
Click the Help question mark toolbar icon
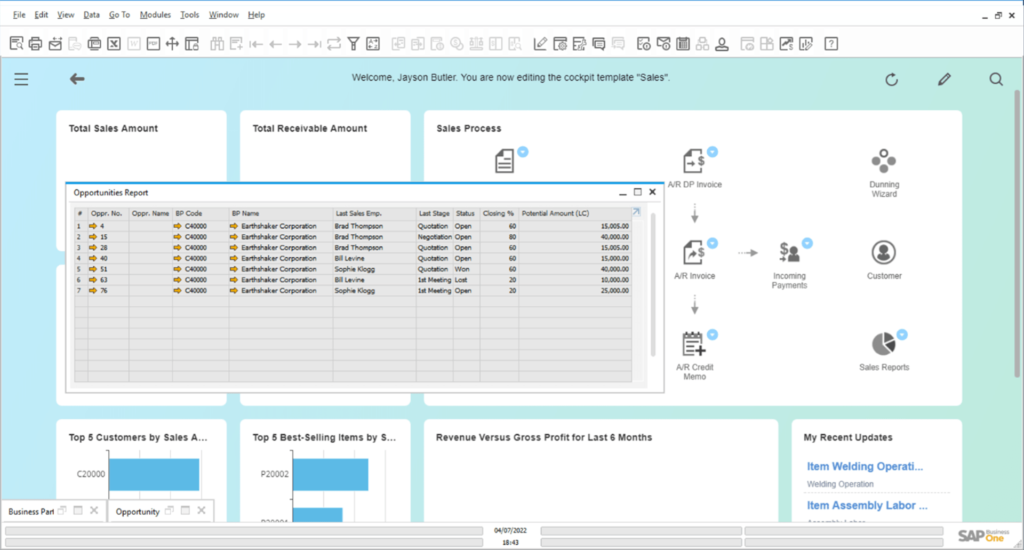tap(830, 44)
